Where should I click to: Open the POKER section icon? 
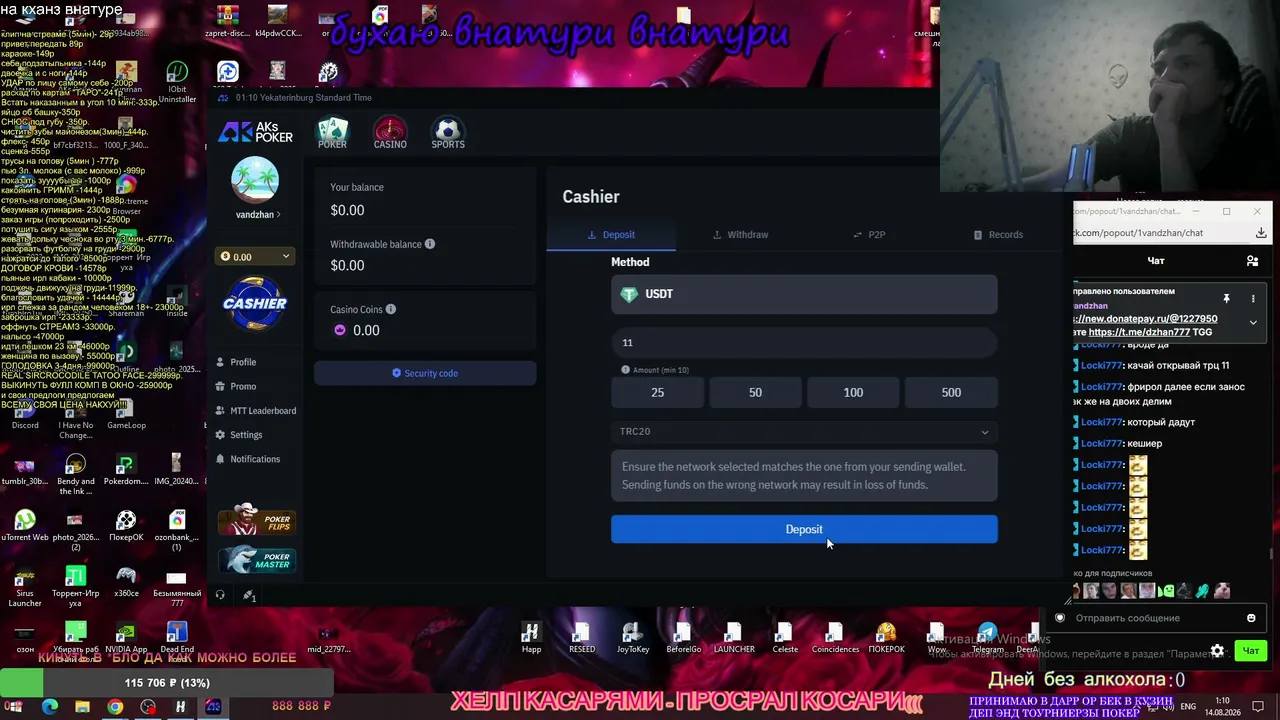point(332,134)
